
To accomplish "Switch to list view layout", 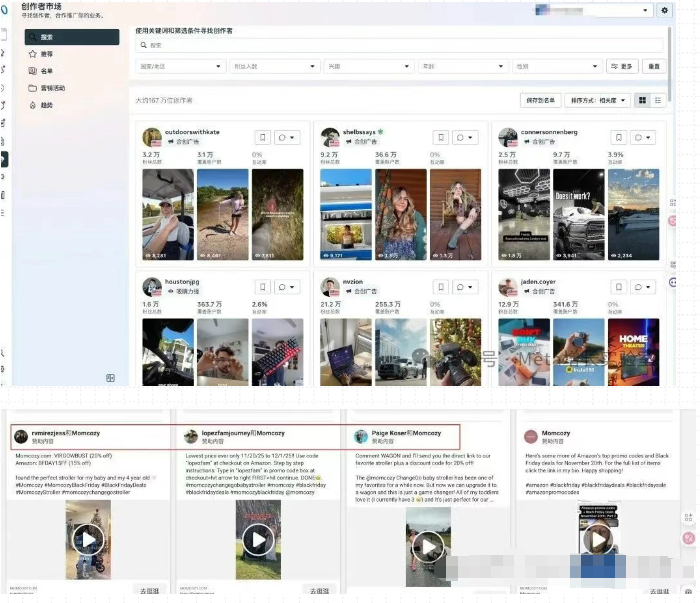I will pyautogui.click(x=657, y=100).
